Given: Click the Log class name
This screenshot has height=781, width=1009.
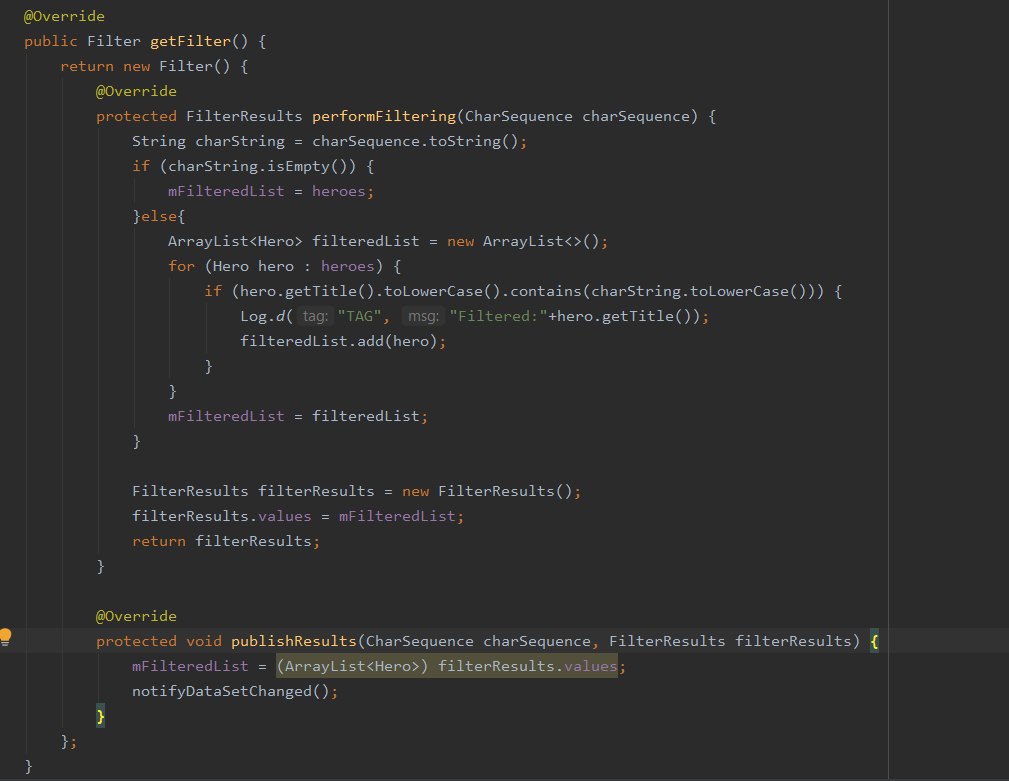Looking at the screenshot, I should point(253,317).
